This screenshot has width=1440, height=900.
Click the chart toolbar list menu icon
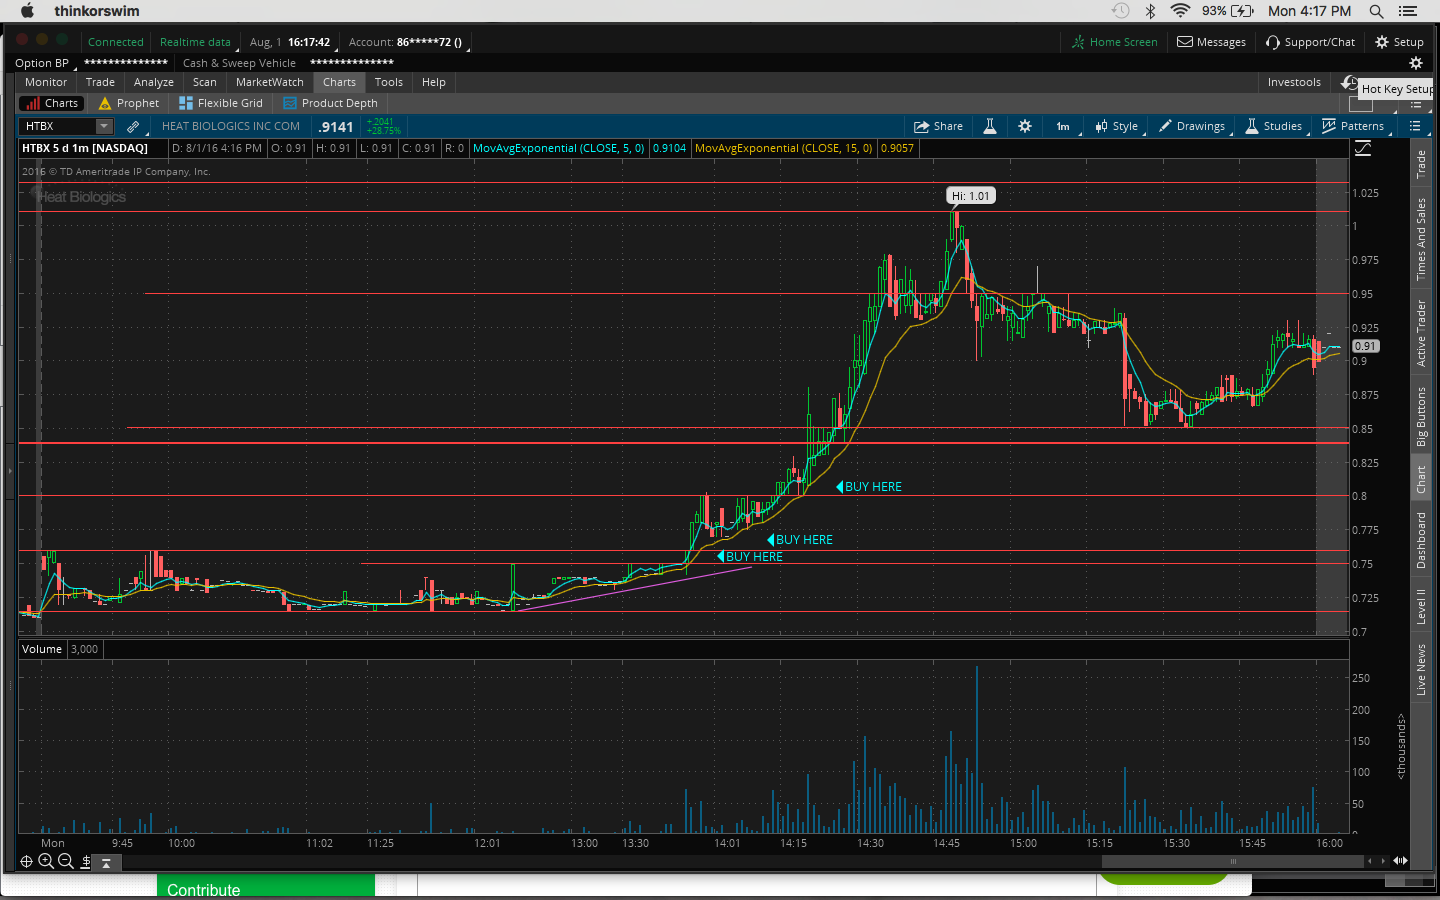coord(1415,126)
